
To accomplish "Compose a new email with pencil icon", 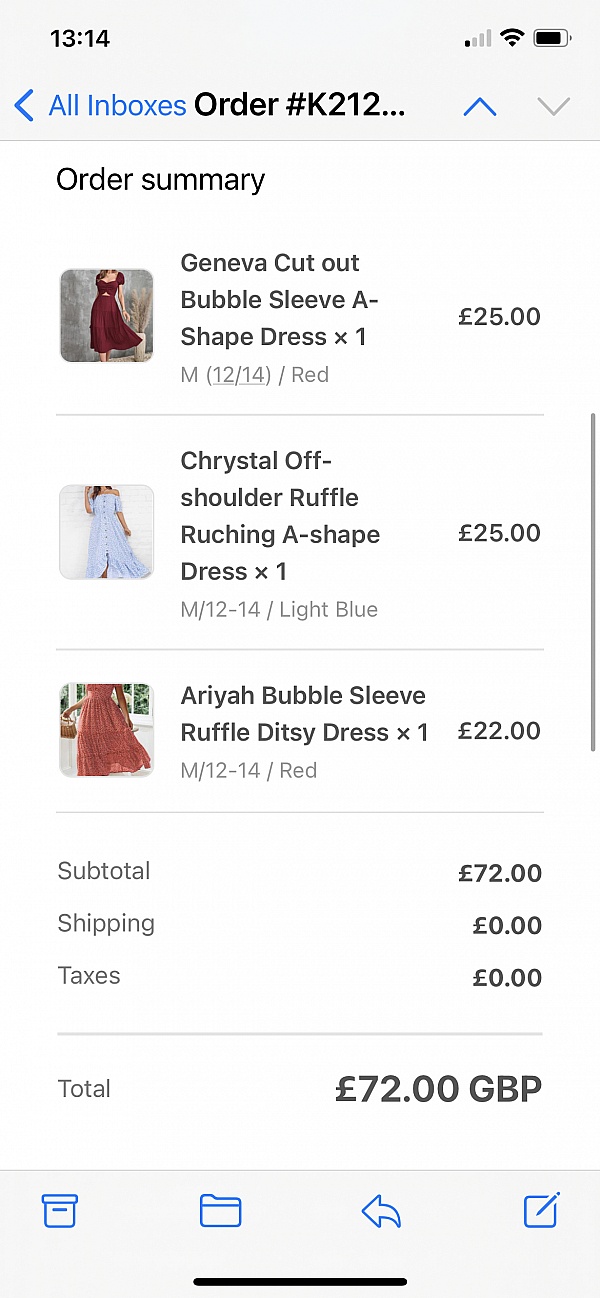I will pyautogui.click(x=542, y=1210).
